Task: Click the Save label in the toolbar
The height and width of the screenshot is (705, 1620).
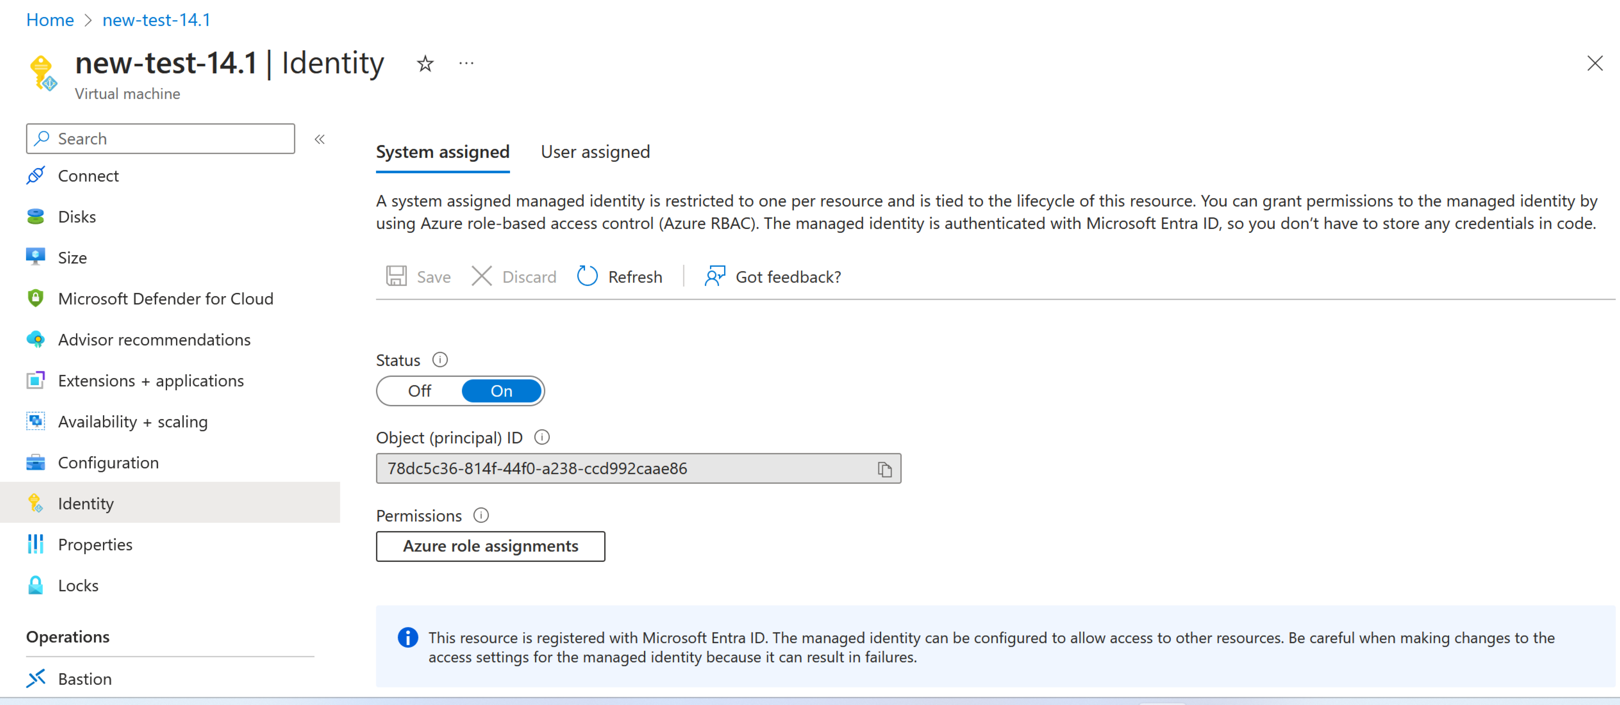Action: pos(434,277)
